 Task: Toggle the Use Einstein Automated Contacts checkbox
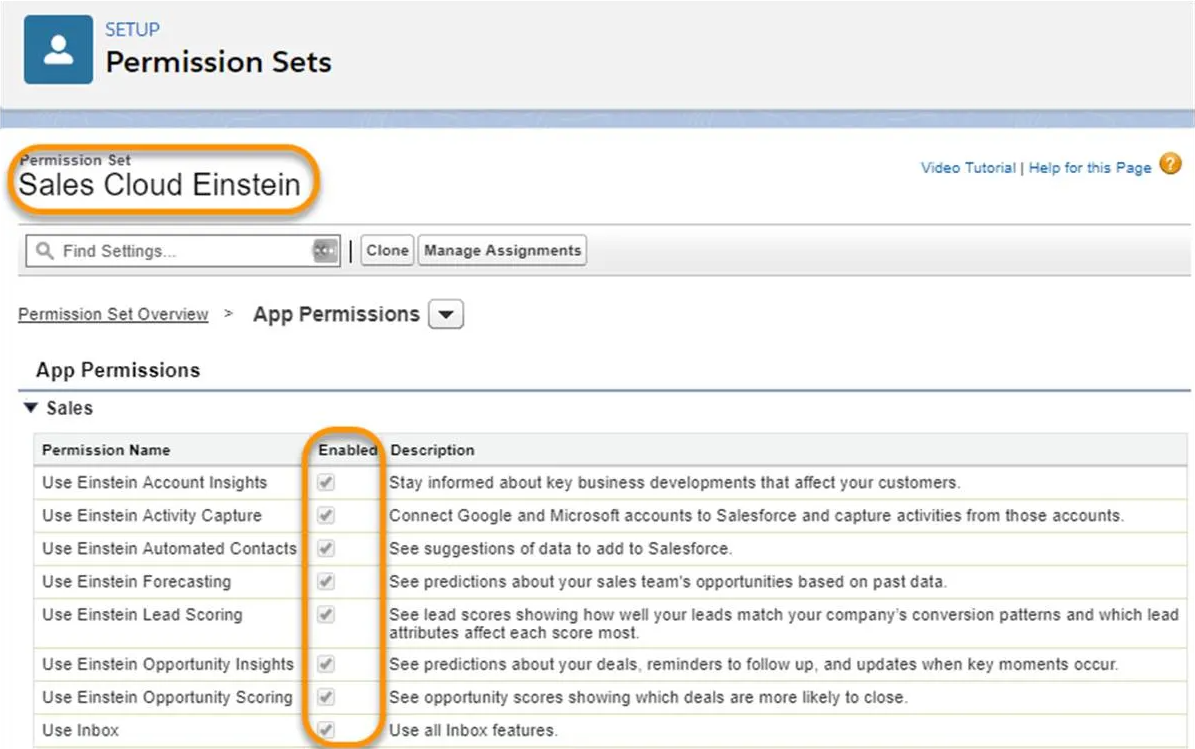coord(327,549)
